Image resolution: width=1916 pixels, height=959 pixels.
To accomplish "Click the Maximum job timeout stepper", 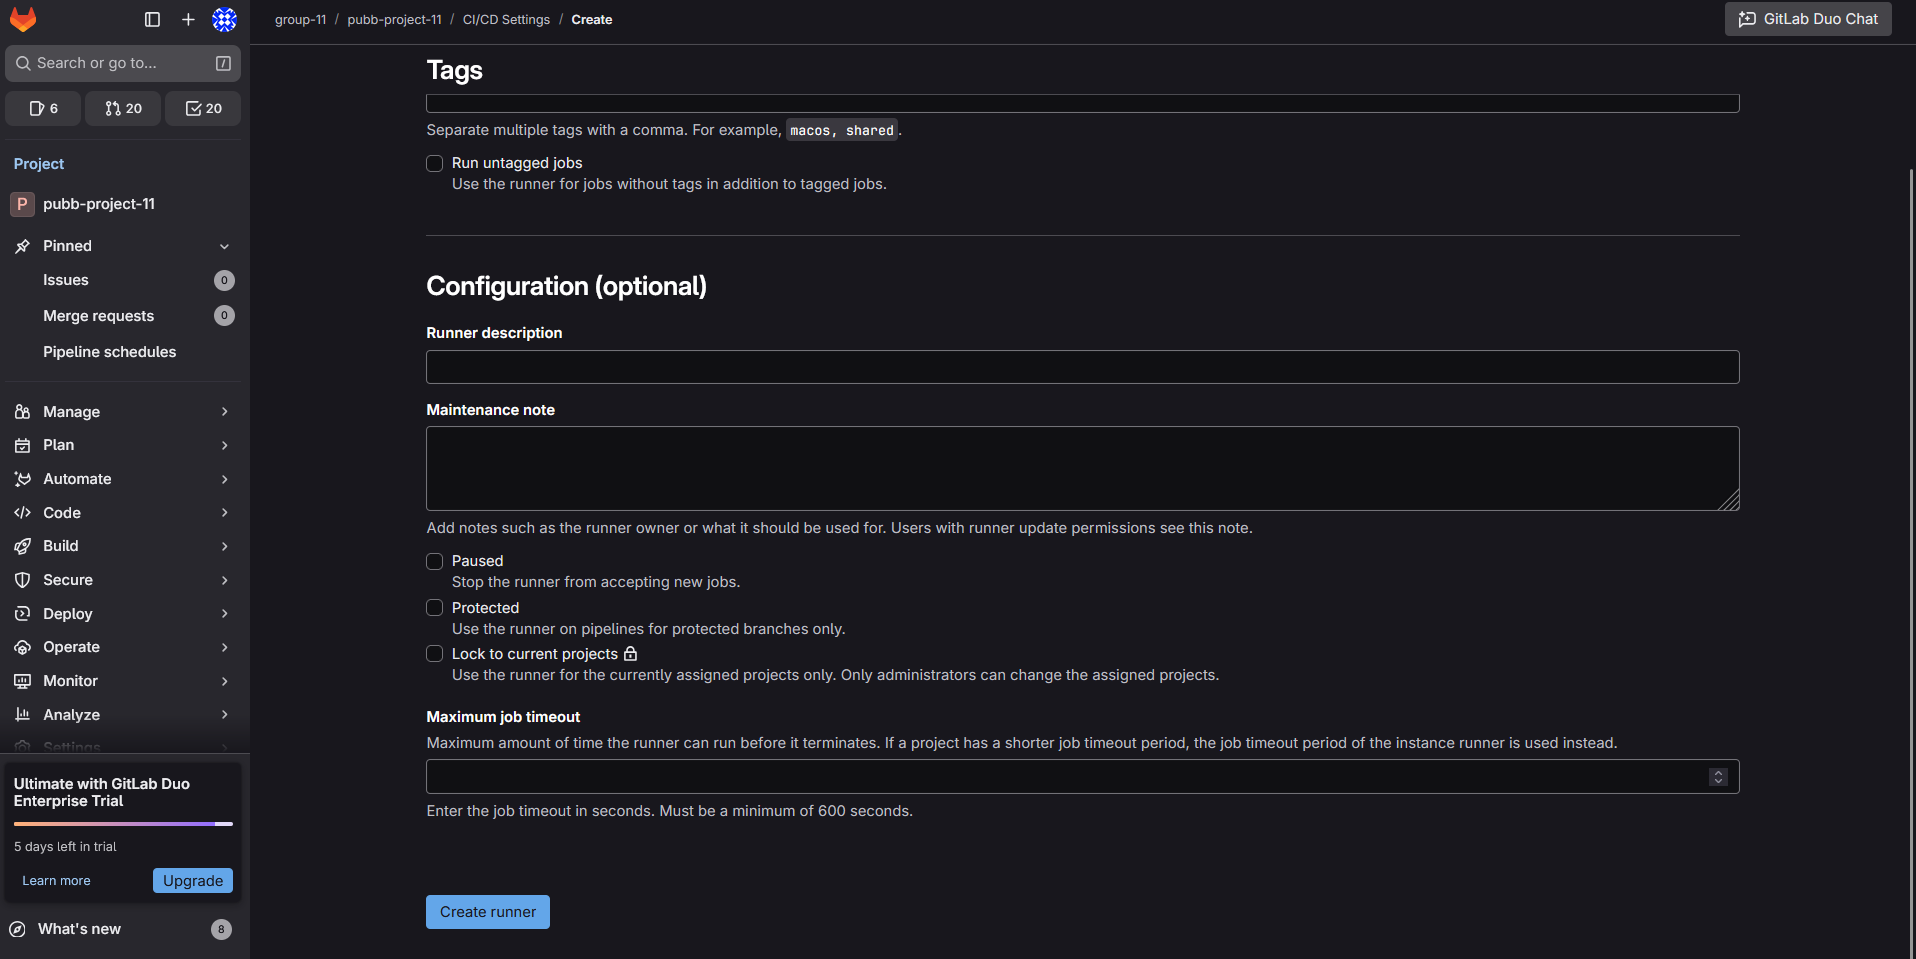I will click(x=1718, y=777).
